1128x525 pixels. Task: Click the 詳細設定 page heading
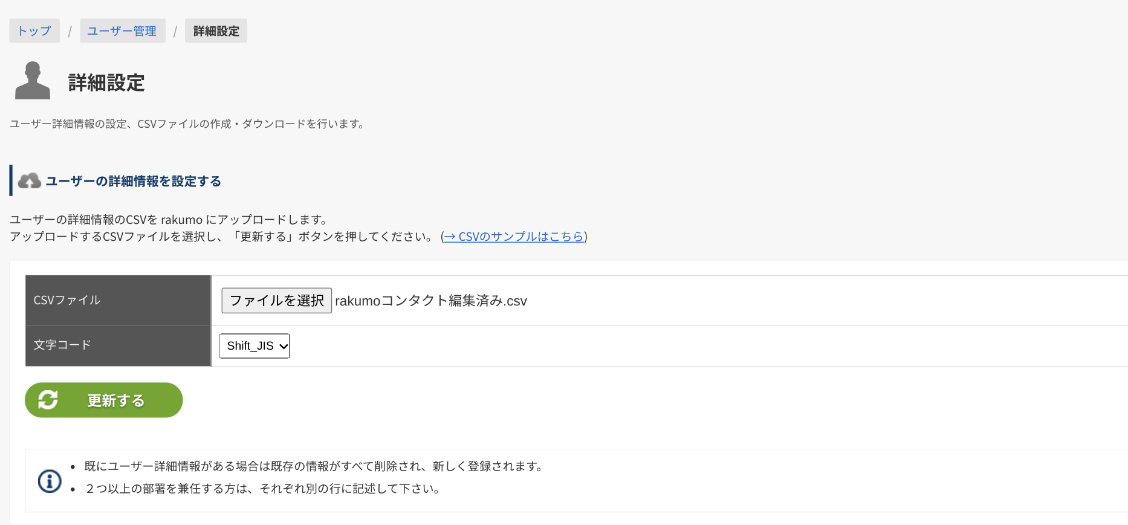(106, 83)
